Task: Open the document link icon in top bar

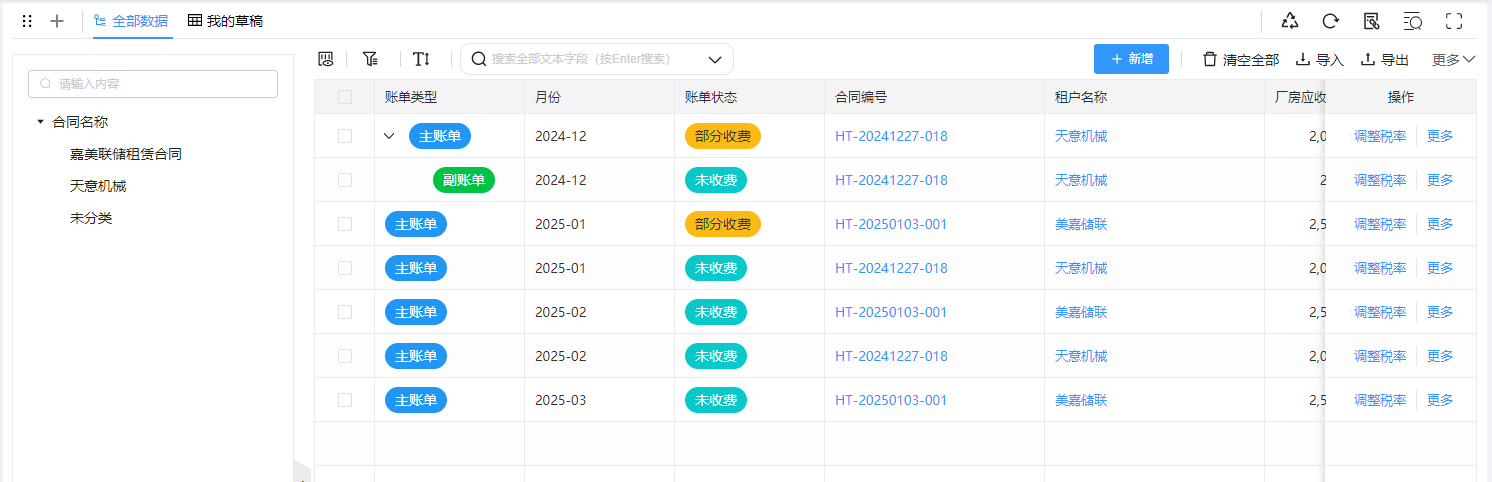Action: click(1371, 21)
